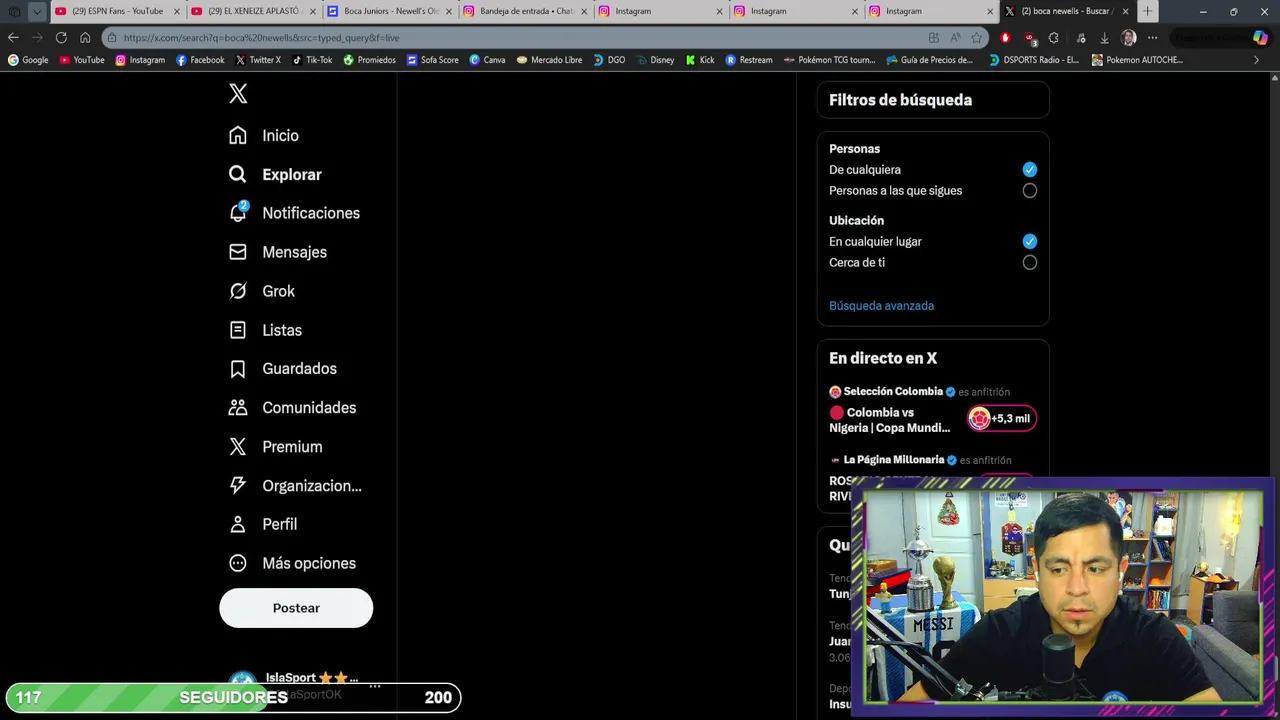Open the Canva bookmark
The image size is (1280, 720).
(x=487, y=60)
